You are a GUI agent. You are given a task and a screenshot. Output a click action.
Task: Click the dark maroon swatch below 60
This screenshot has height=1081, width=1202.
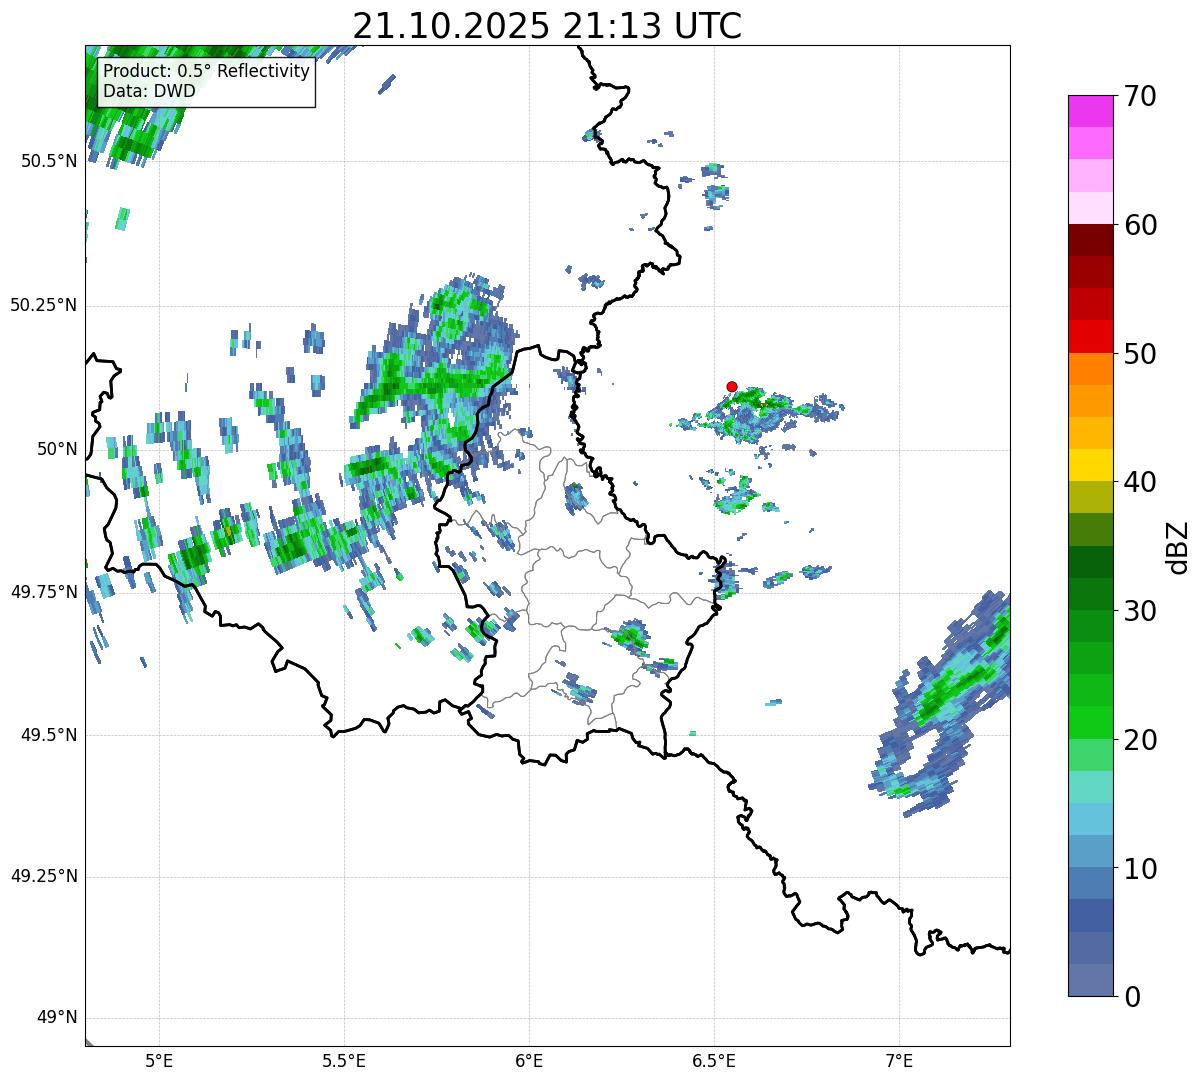point(1091,240)
